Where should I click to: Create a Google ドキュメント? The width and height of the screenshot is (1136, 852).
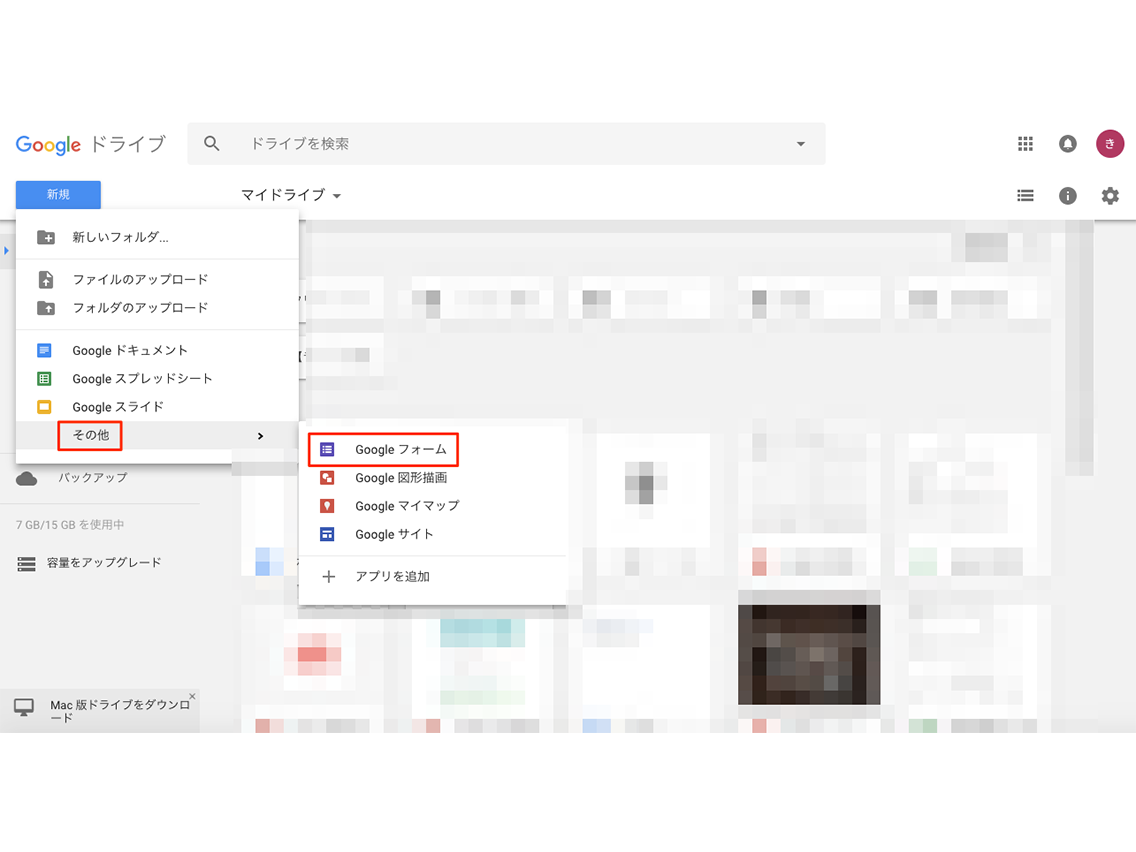pos(157,350)
